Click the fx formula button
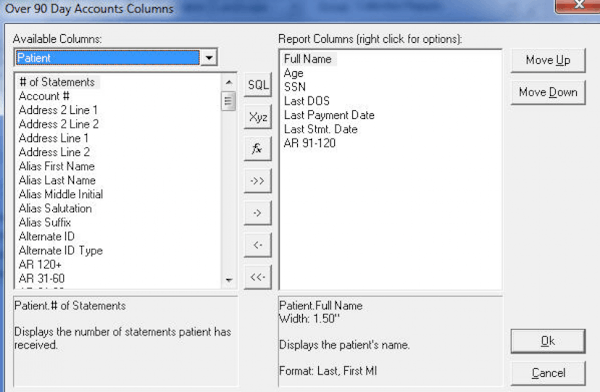Viewport: 600px width, 392px height. coord(258,149)
